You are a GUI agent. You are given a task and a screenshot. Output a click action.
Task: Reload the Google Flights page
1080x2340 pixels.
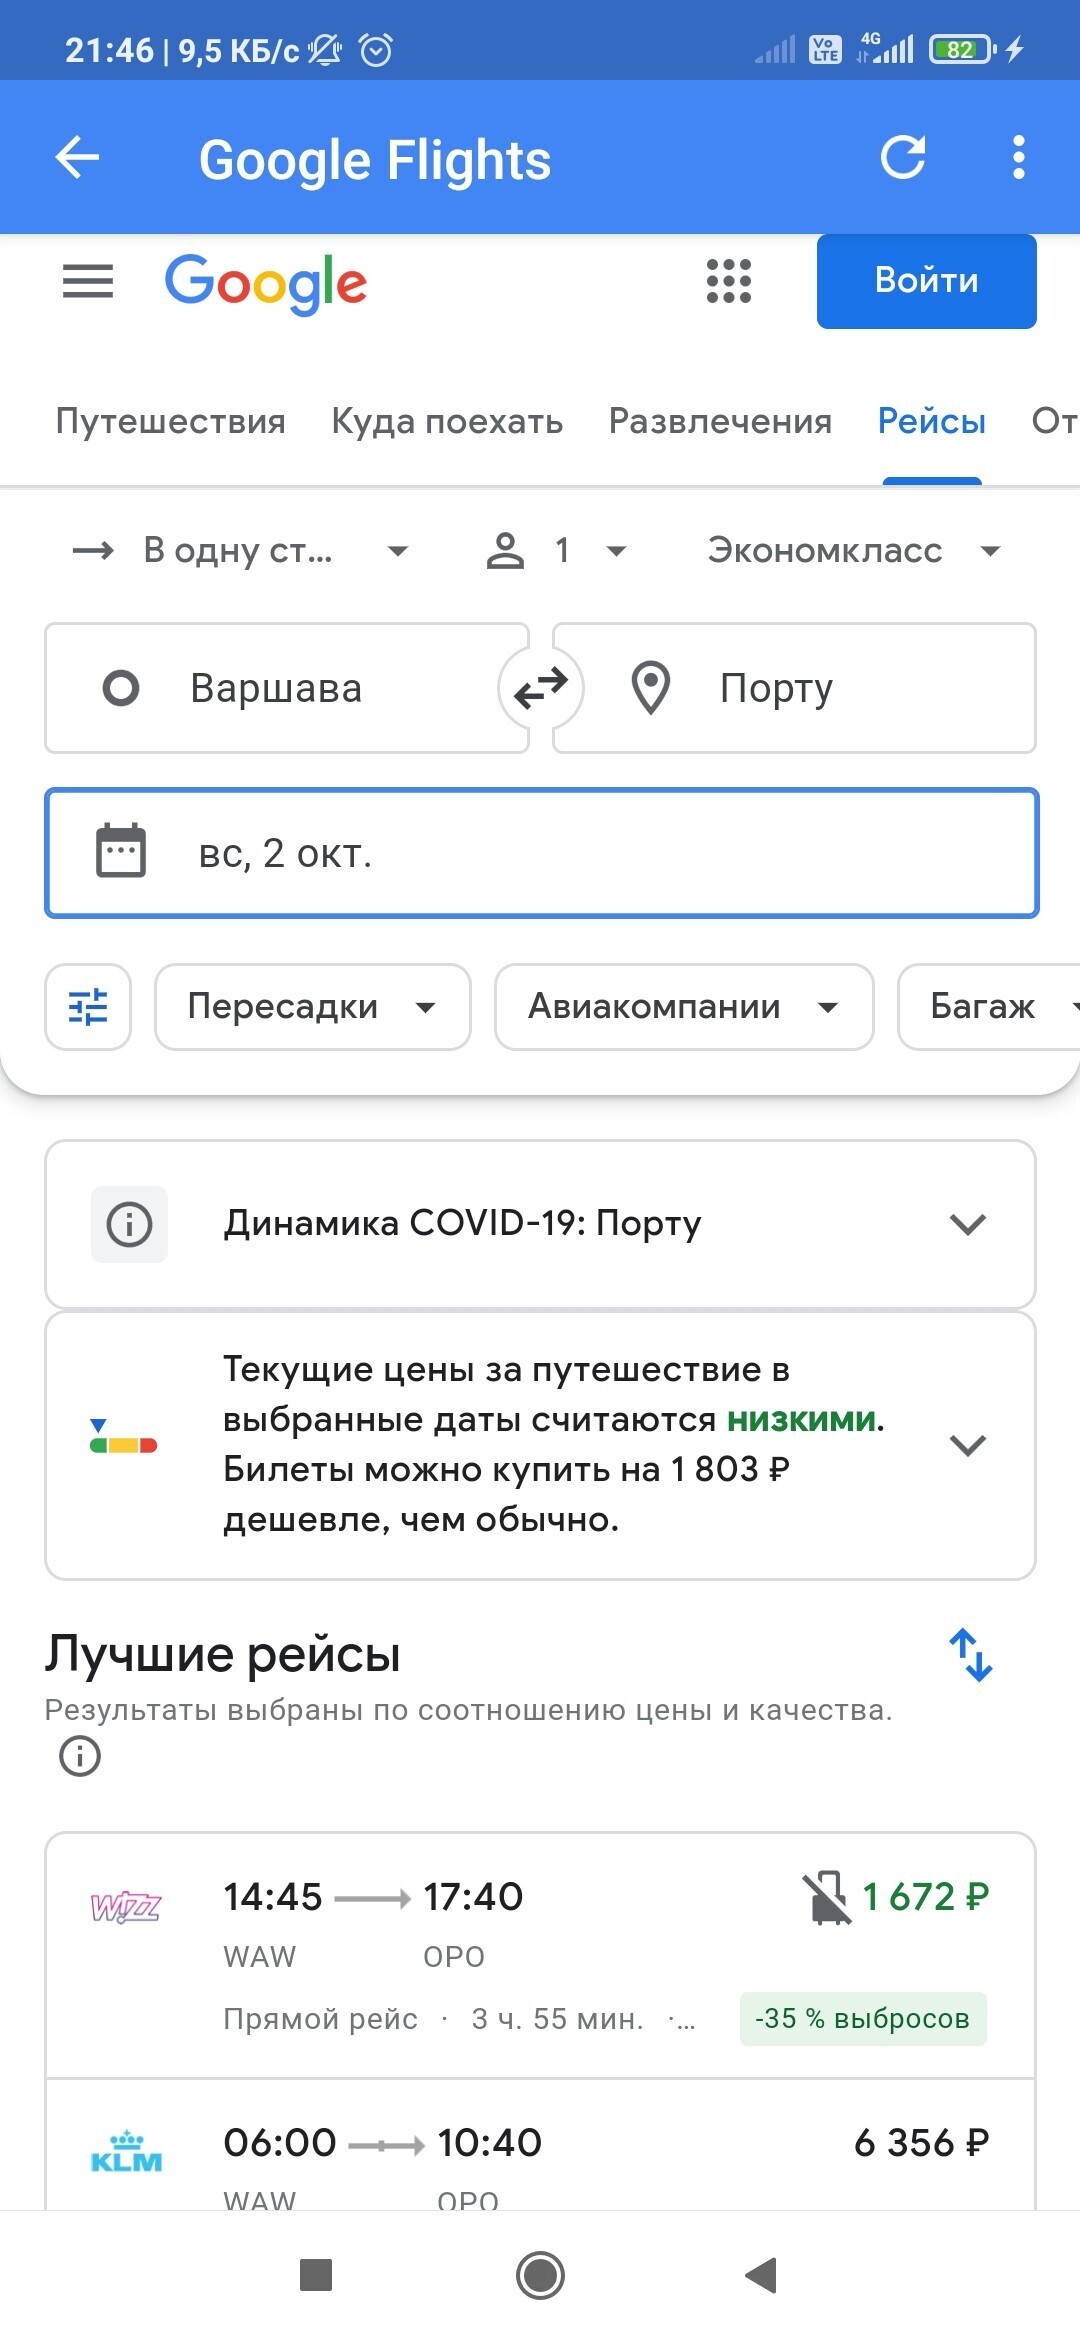pyautogui.click(x=902, y=158)
